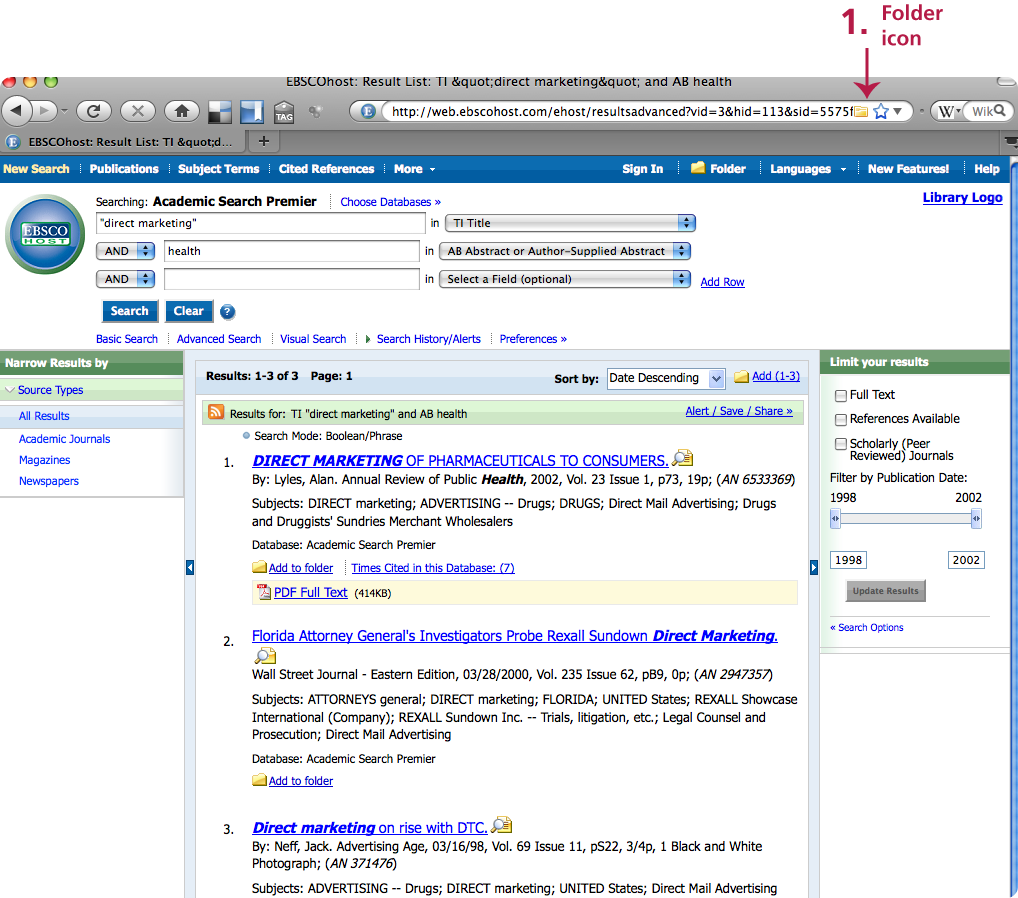Image resolution: width=1018 pixels, height=898 pixels.
Task: Bookmark this page with the star icon
Action: coord(881,112)
